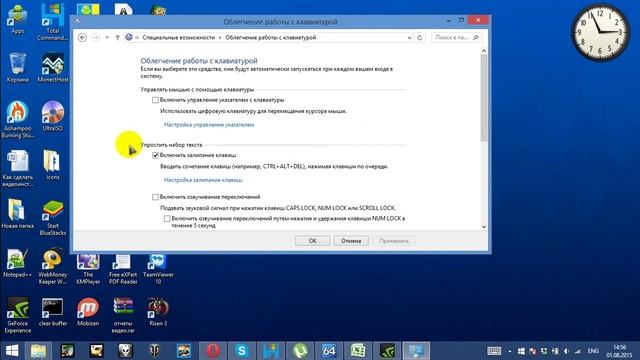Open TeamViewer 10 desktop shortcut
The height and width of the screenshot is (360, 640).
pos(158,269)
